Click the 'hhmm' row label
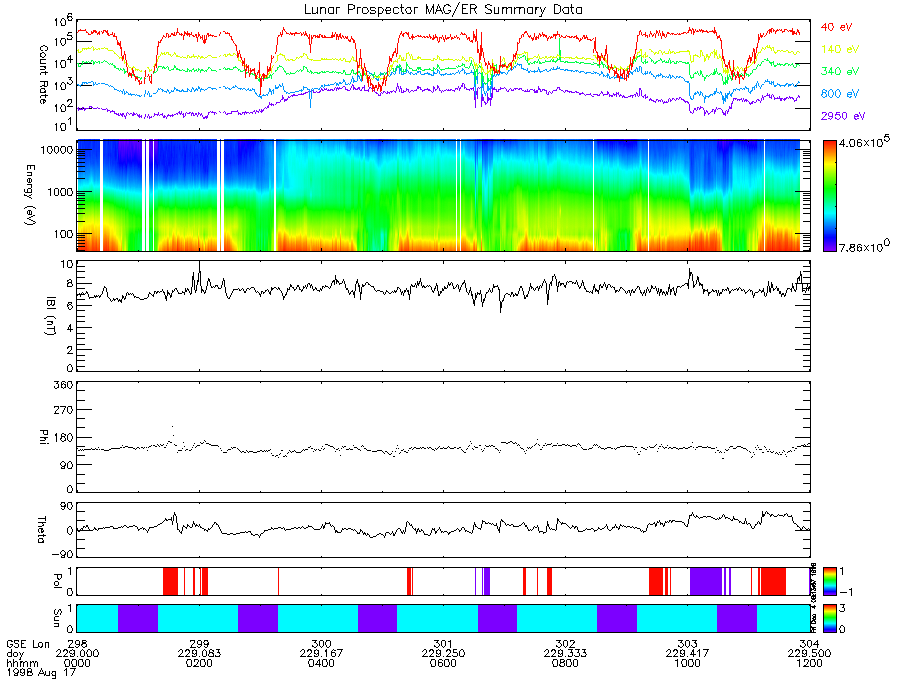900x700 pixels. (22, 663)
